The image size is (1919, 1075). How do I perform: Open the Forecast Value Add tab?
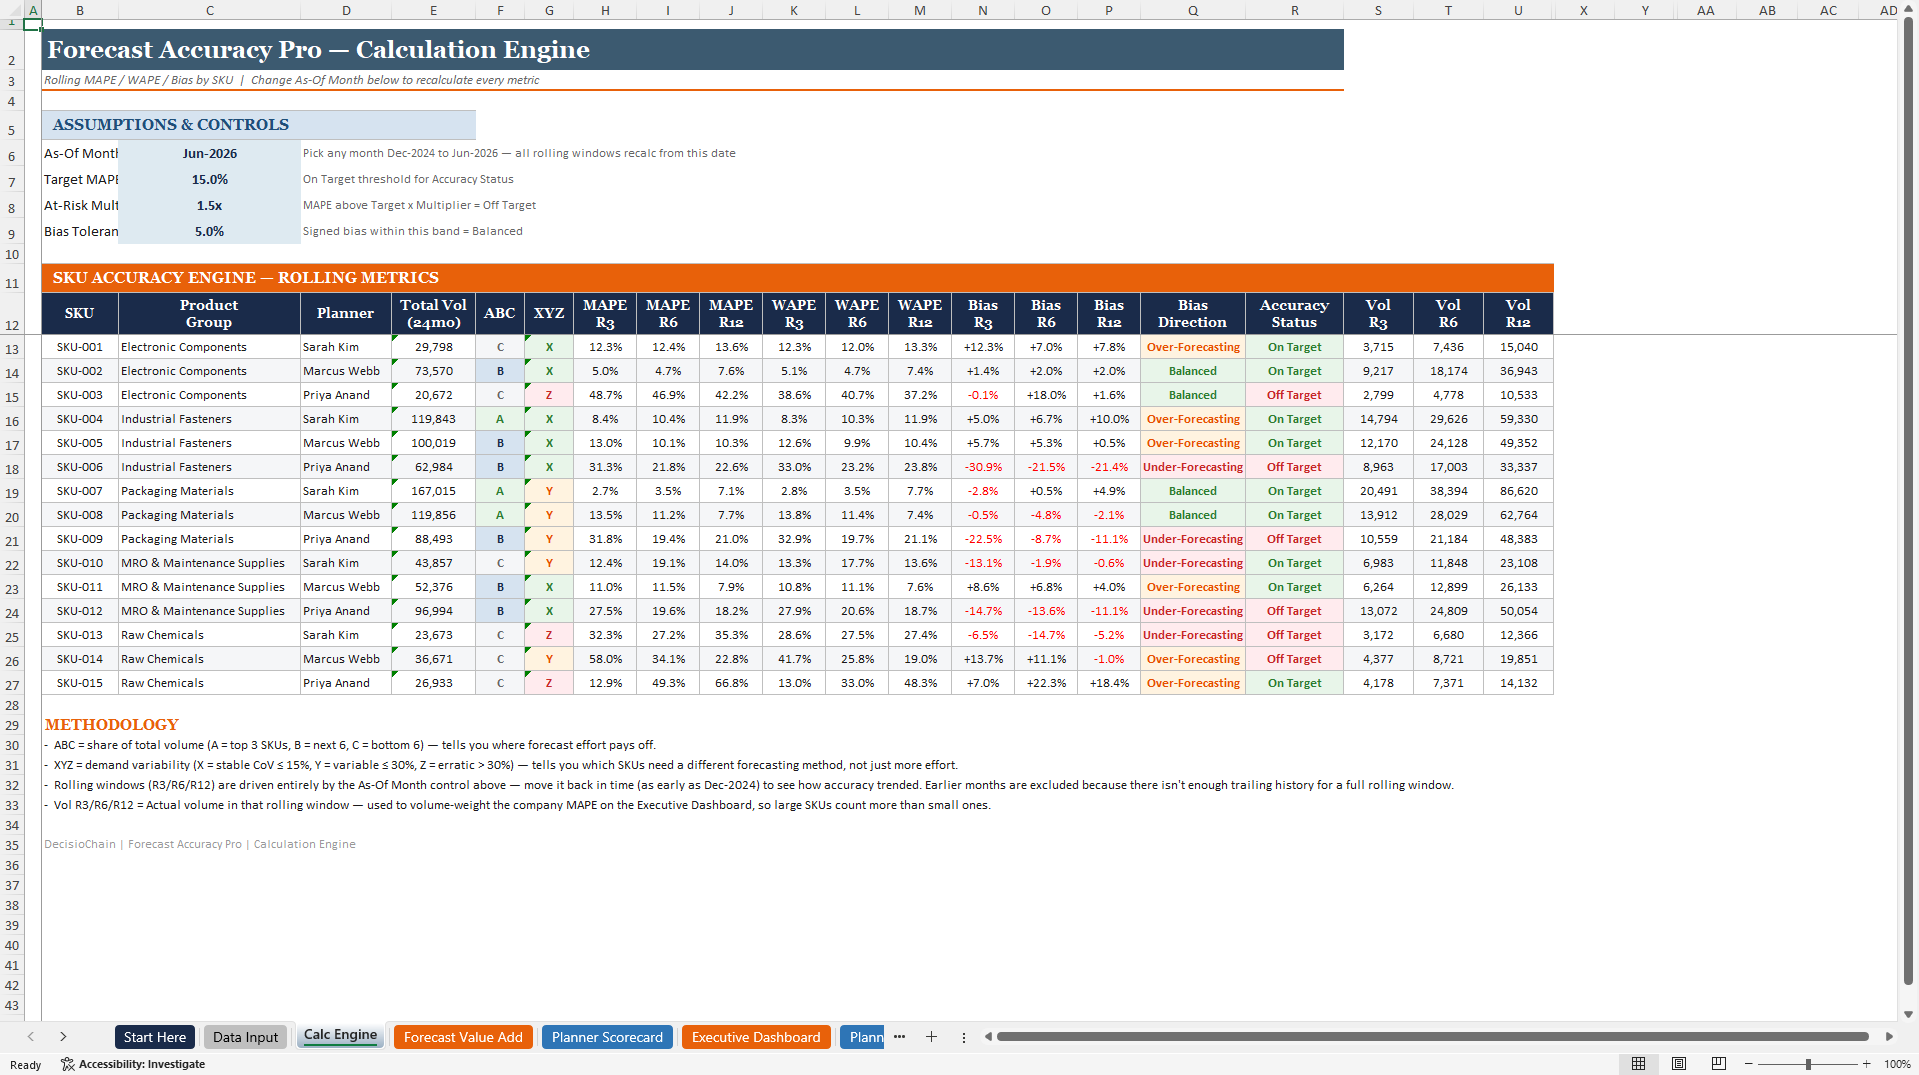pos(463,1037)
